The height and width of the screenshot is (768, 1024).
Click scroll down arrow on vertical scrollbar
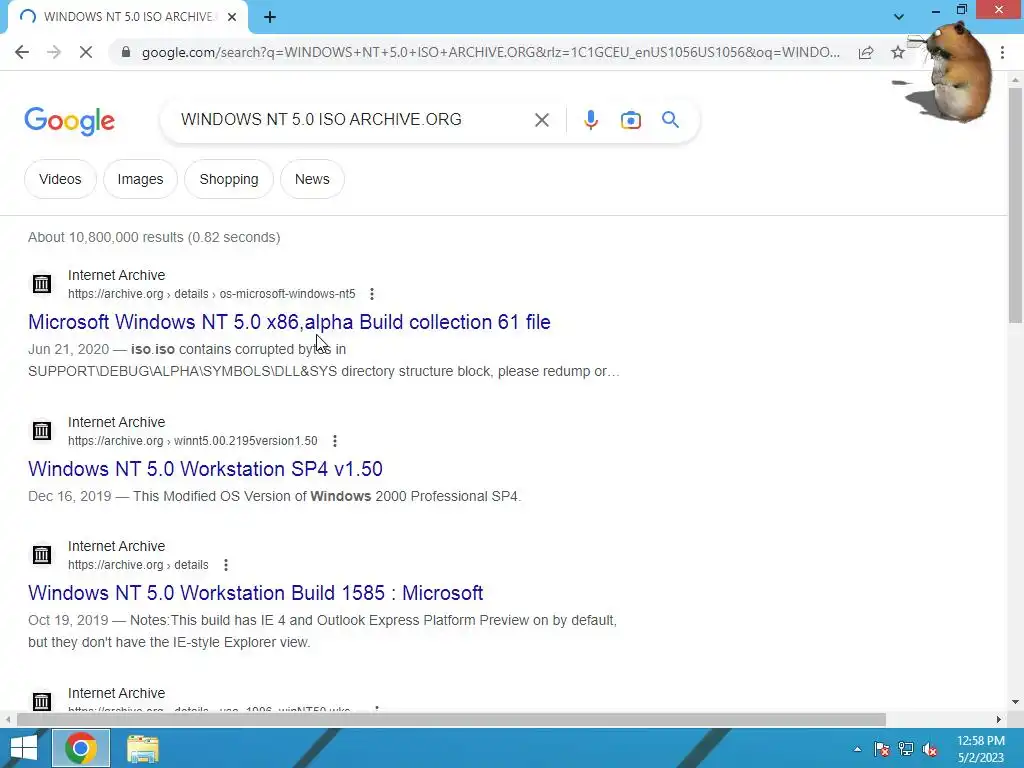pos(1015,703)
